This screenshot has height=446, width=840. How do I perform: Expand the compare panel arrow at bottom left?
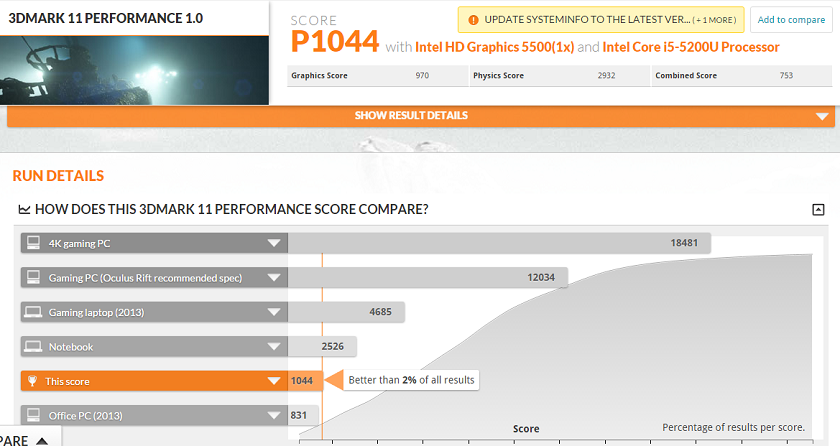point(42,441)
